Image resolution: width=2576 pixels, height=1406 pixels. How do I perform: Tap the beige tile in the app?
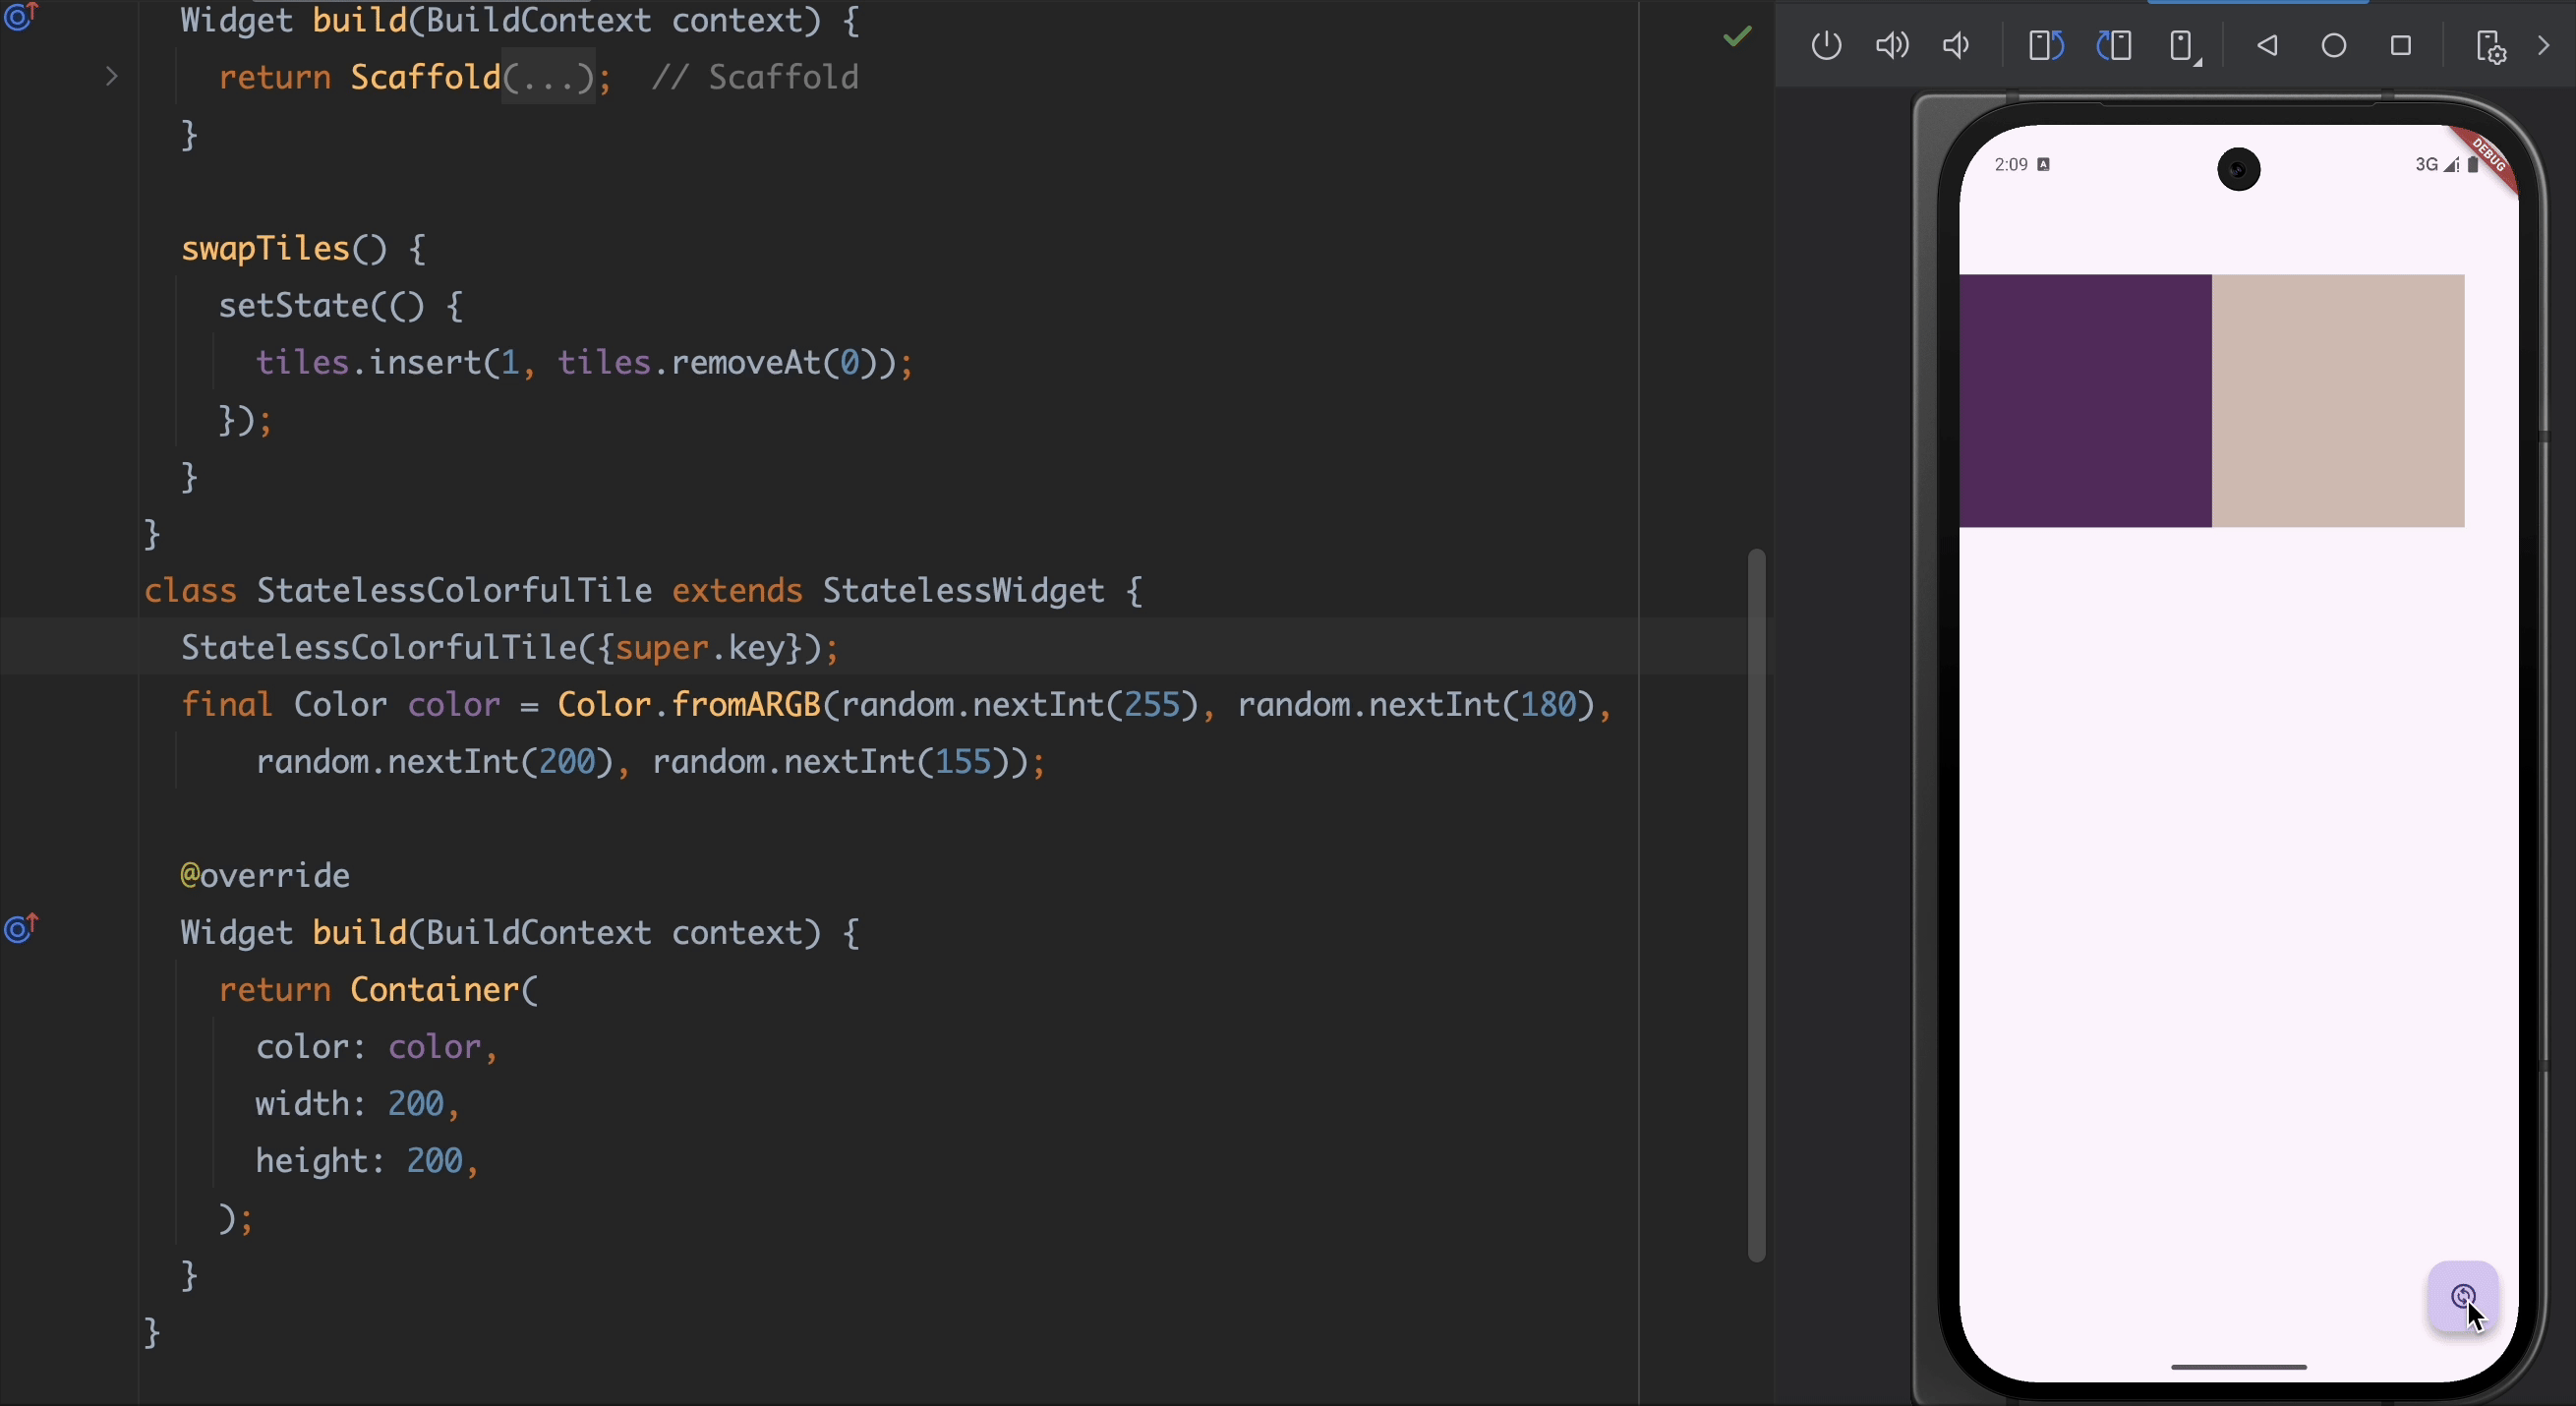click(x=2337, y=401)
